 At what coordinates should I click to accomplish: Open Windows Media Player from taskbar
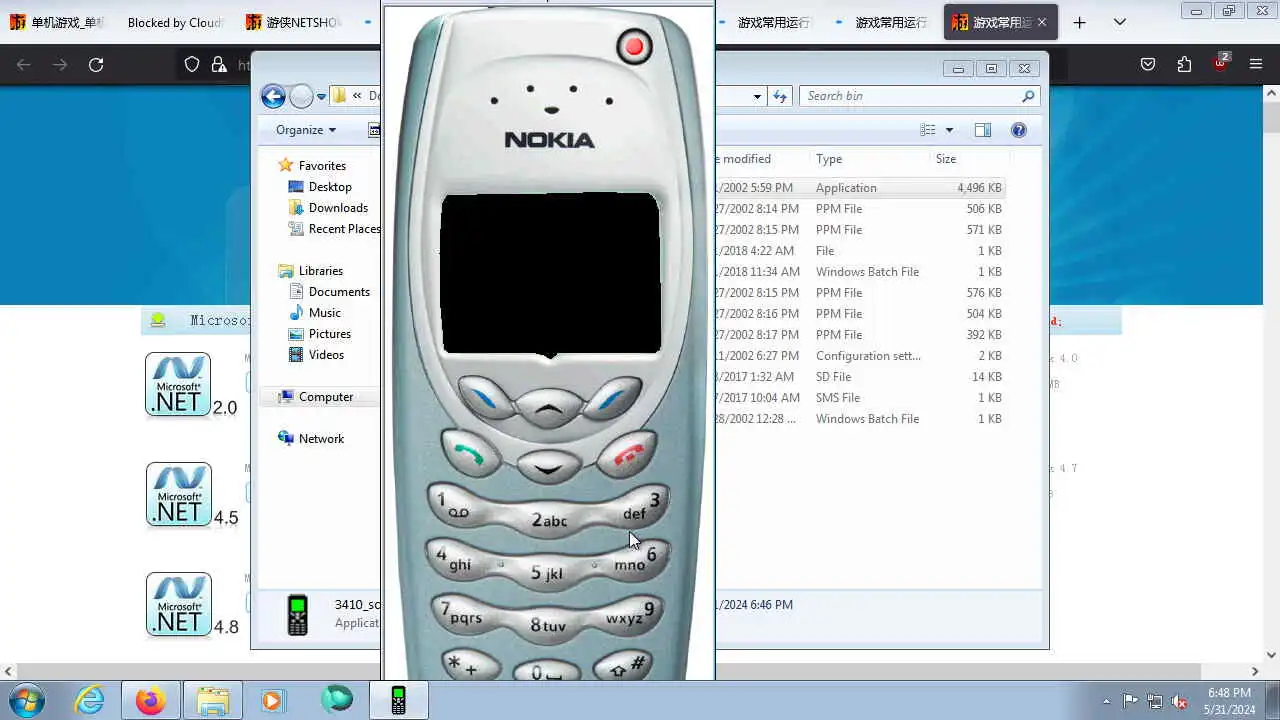pos(272,700)
